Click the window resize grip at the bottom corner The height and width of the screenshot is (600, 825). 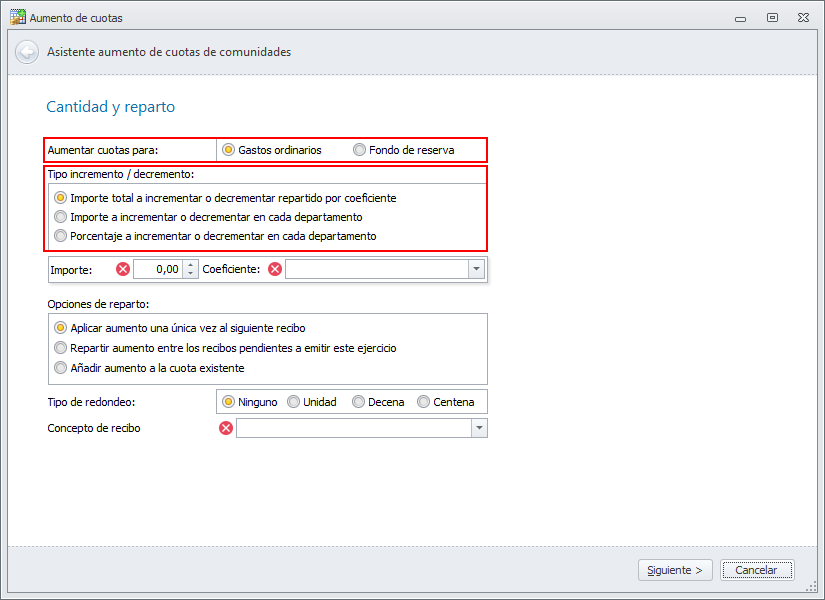(x=812, y=587)
